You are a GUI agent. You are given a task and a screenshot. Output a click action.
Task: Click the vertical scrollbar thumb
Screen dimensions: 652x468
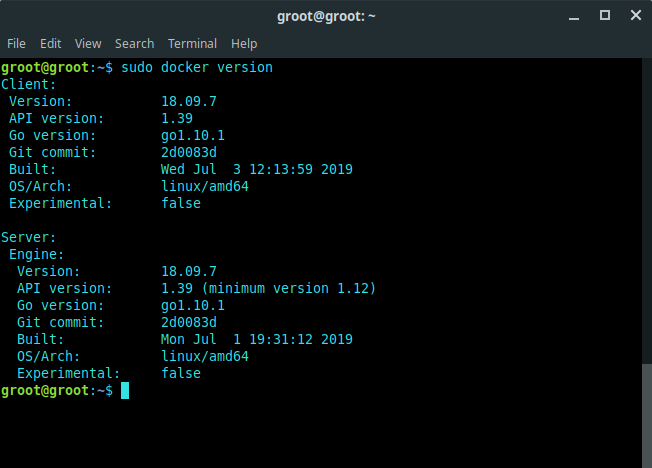(647, 416)
